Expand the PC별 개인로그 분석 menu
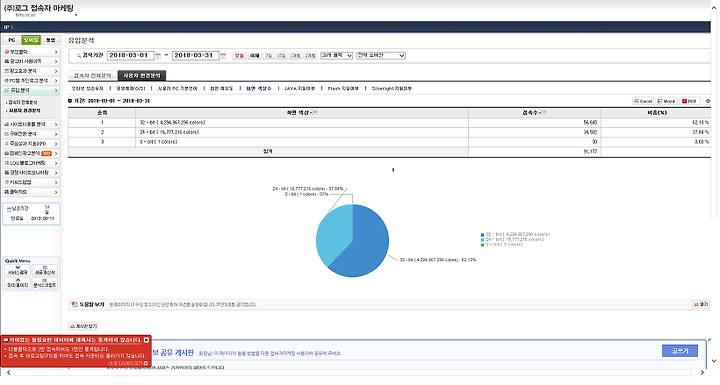720x385 pixels. (31, 81)
